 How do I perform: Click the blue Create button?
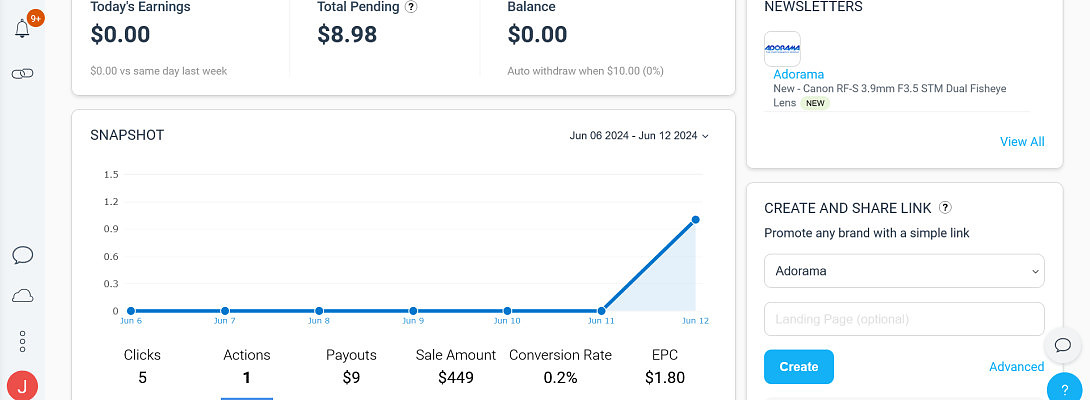pos(798,367)
